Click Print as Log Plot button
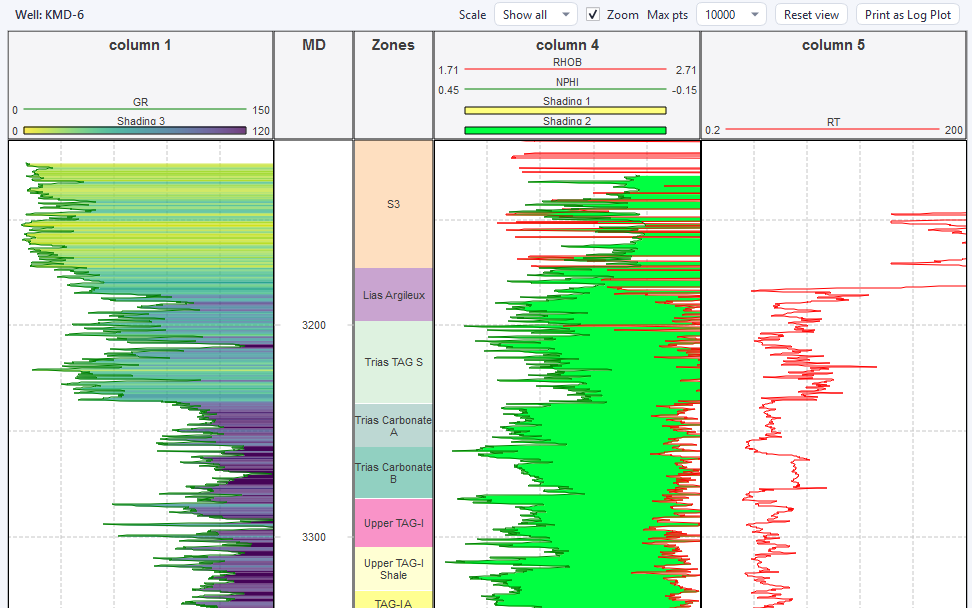This screenshot has height=608, width=972. [x=908, y=14]
